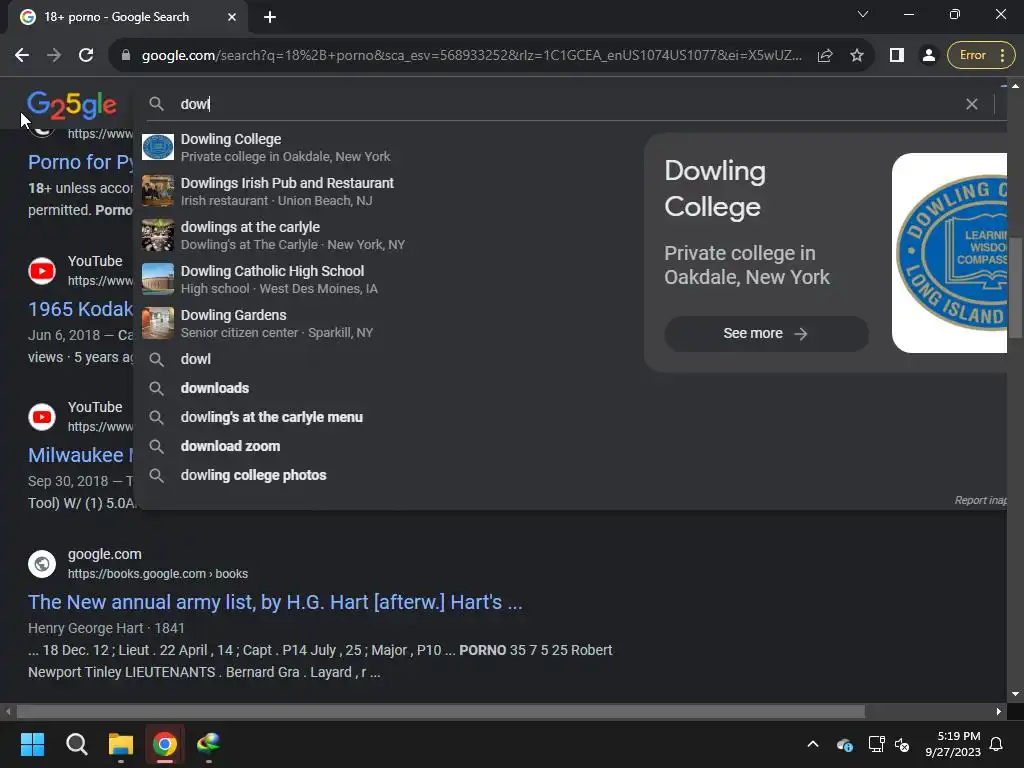1024x768 pixels.
Task: Open the 1965 Kodak YouTube result
Action: [x=80, y=309]
